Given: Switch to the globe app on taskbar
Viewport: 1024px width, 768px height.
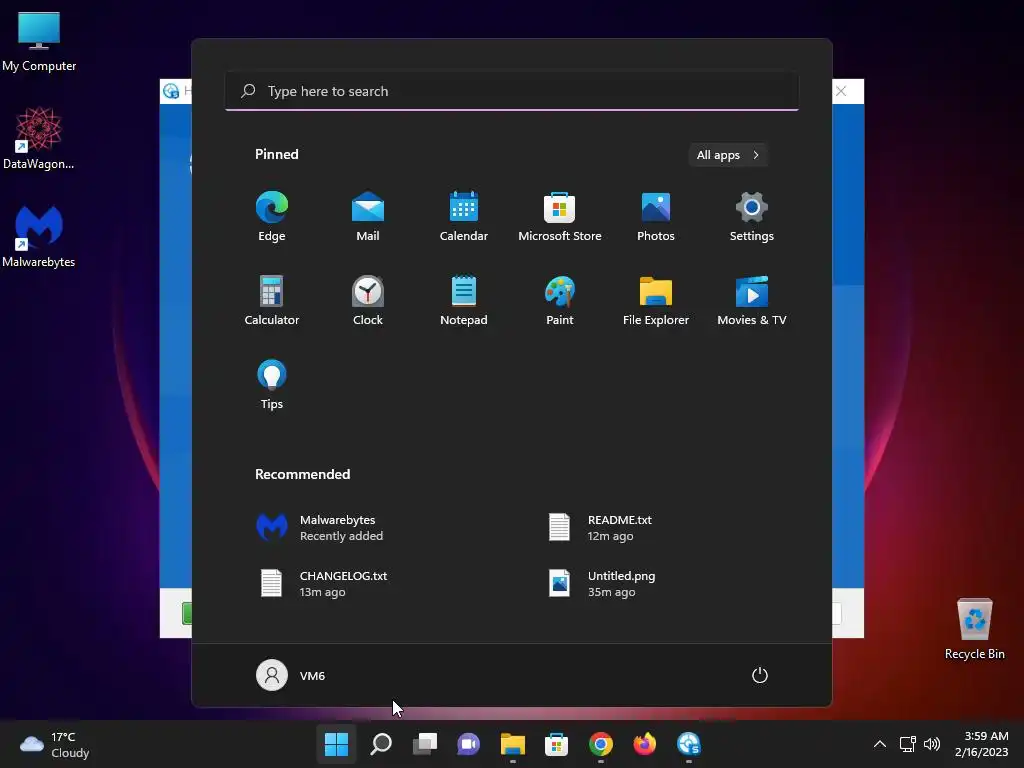Looking at the screenshot, I should (x=688, y=744).
